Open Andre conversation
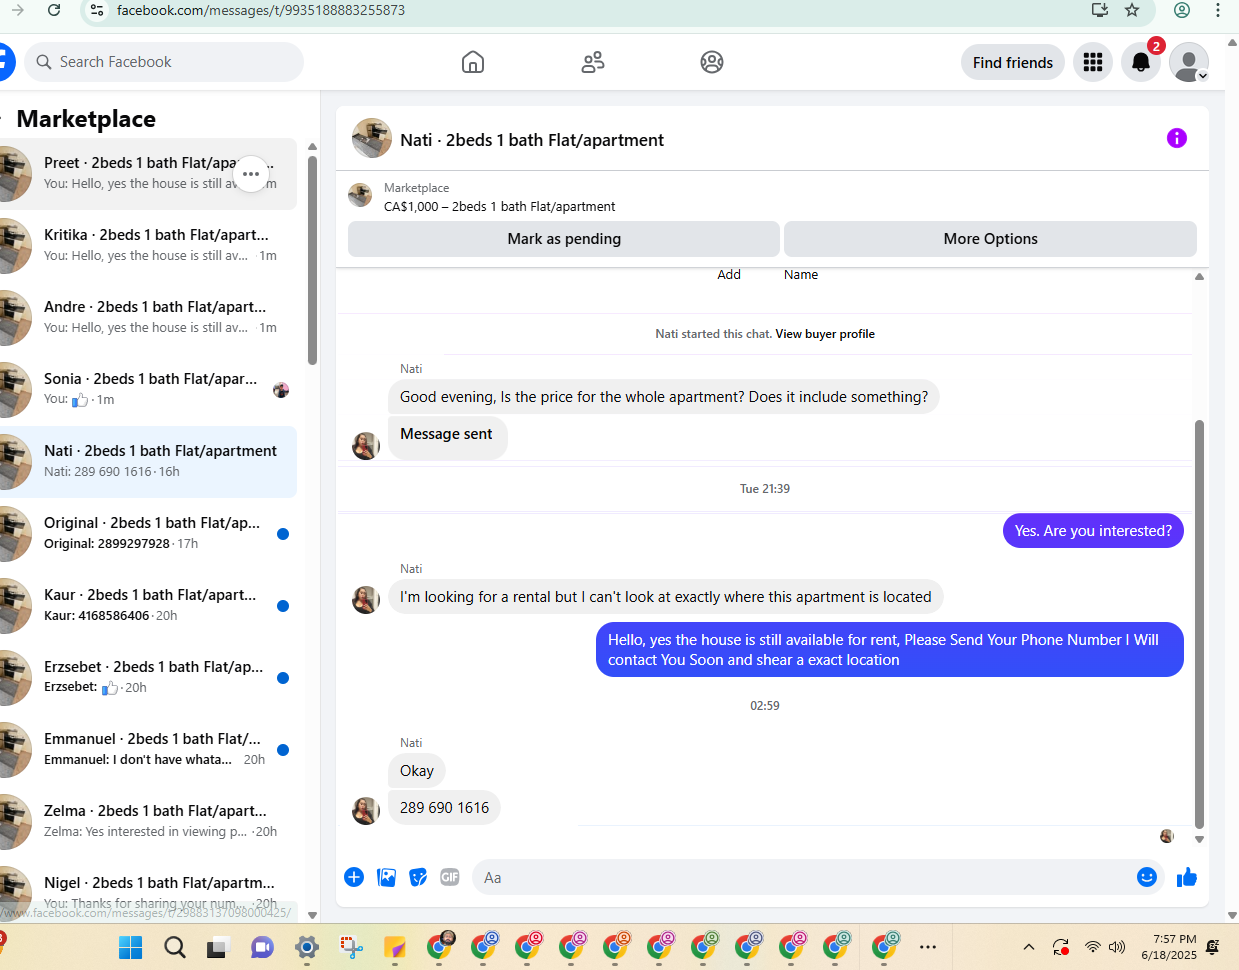Viewport: 1239px width, 970px height. tap(148, 318)
